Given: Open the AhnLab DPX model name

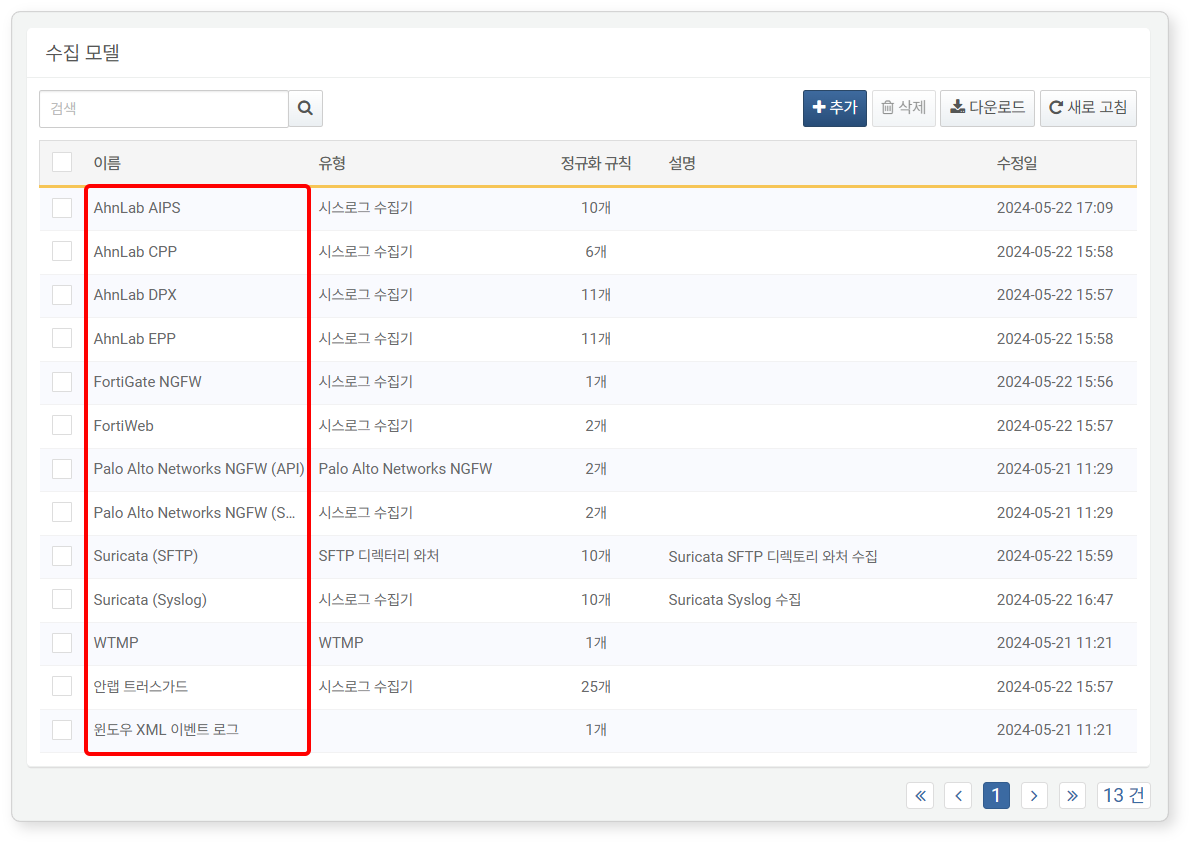Looking at the screenshot, I should click(135, 295).
